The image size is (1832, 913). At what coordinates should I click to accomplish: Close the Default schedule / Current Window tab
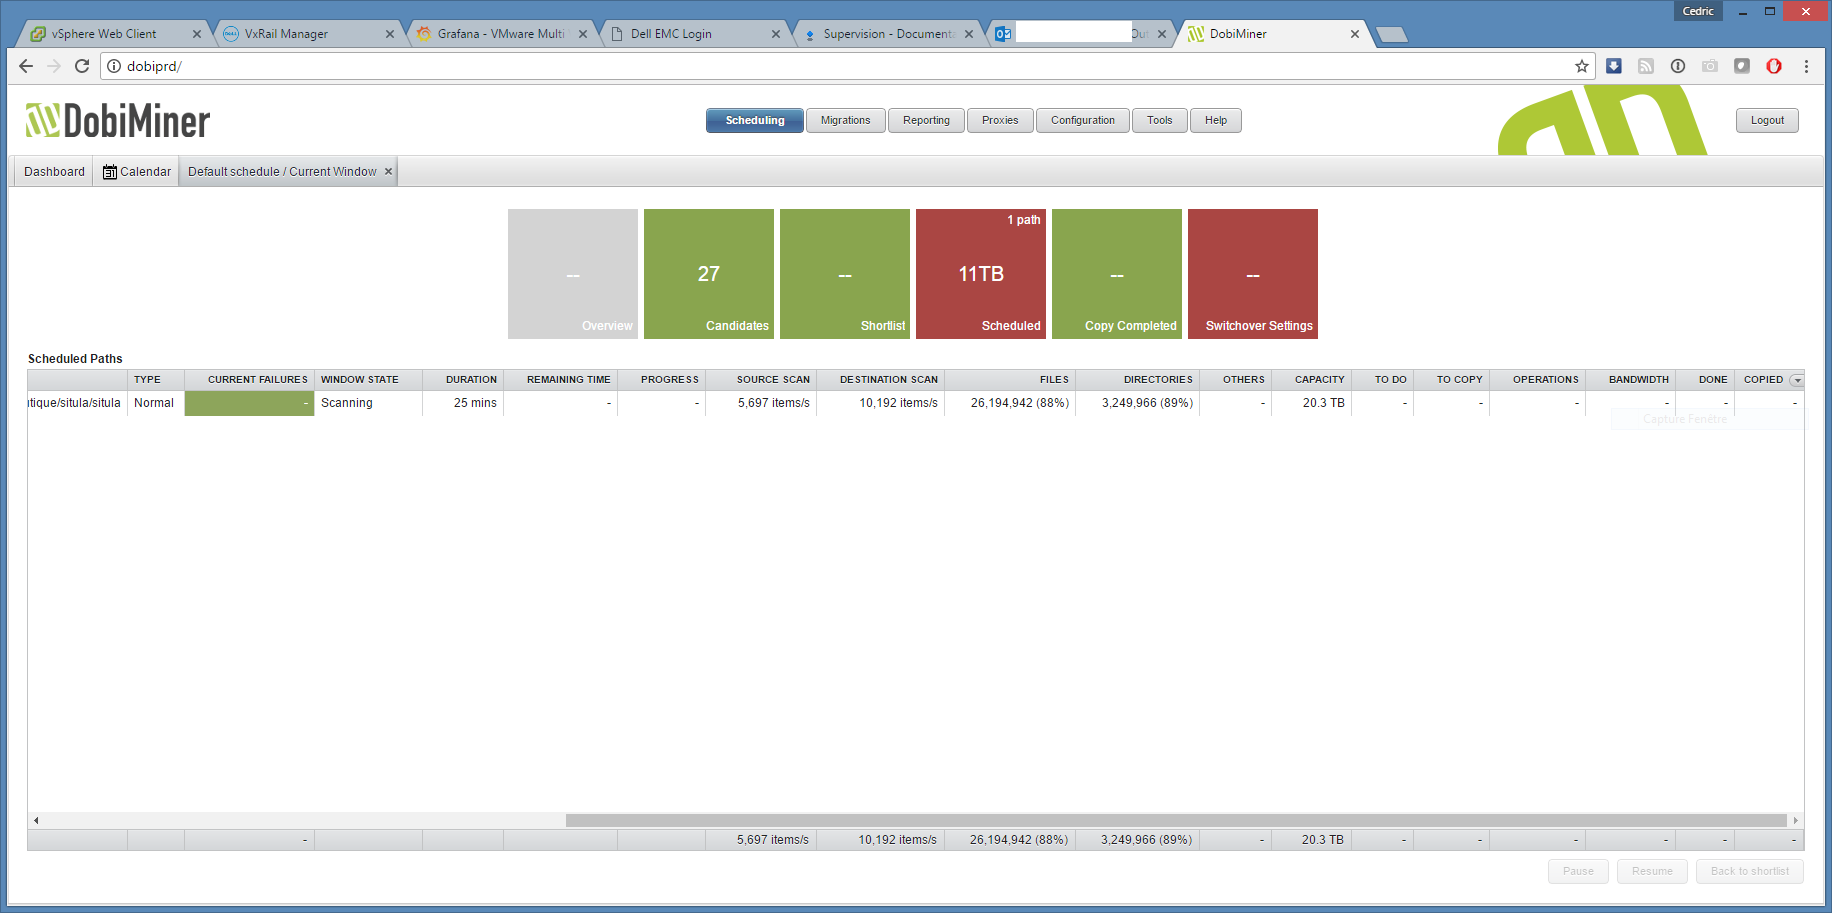(x=389, y=171)
